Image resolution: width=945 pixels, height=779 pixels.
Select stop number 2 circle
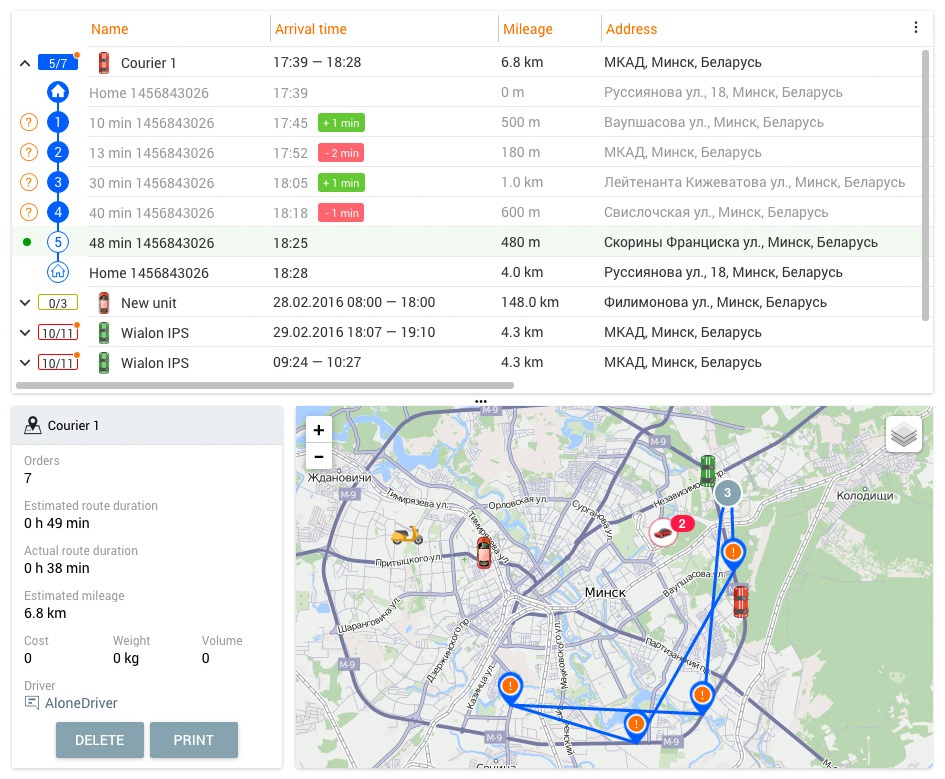pos(58,152)
